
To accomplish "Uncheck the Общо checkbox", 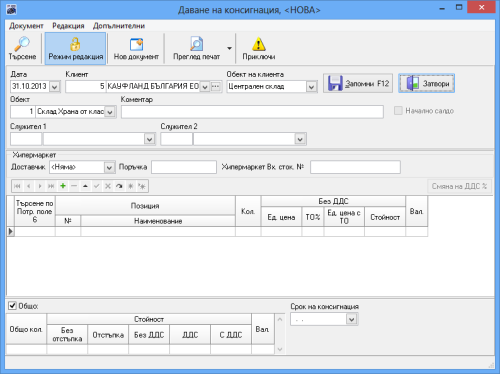I will [12, 305].
